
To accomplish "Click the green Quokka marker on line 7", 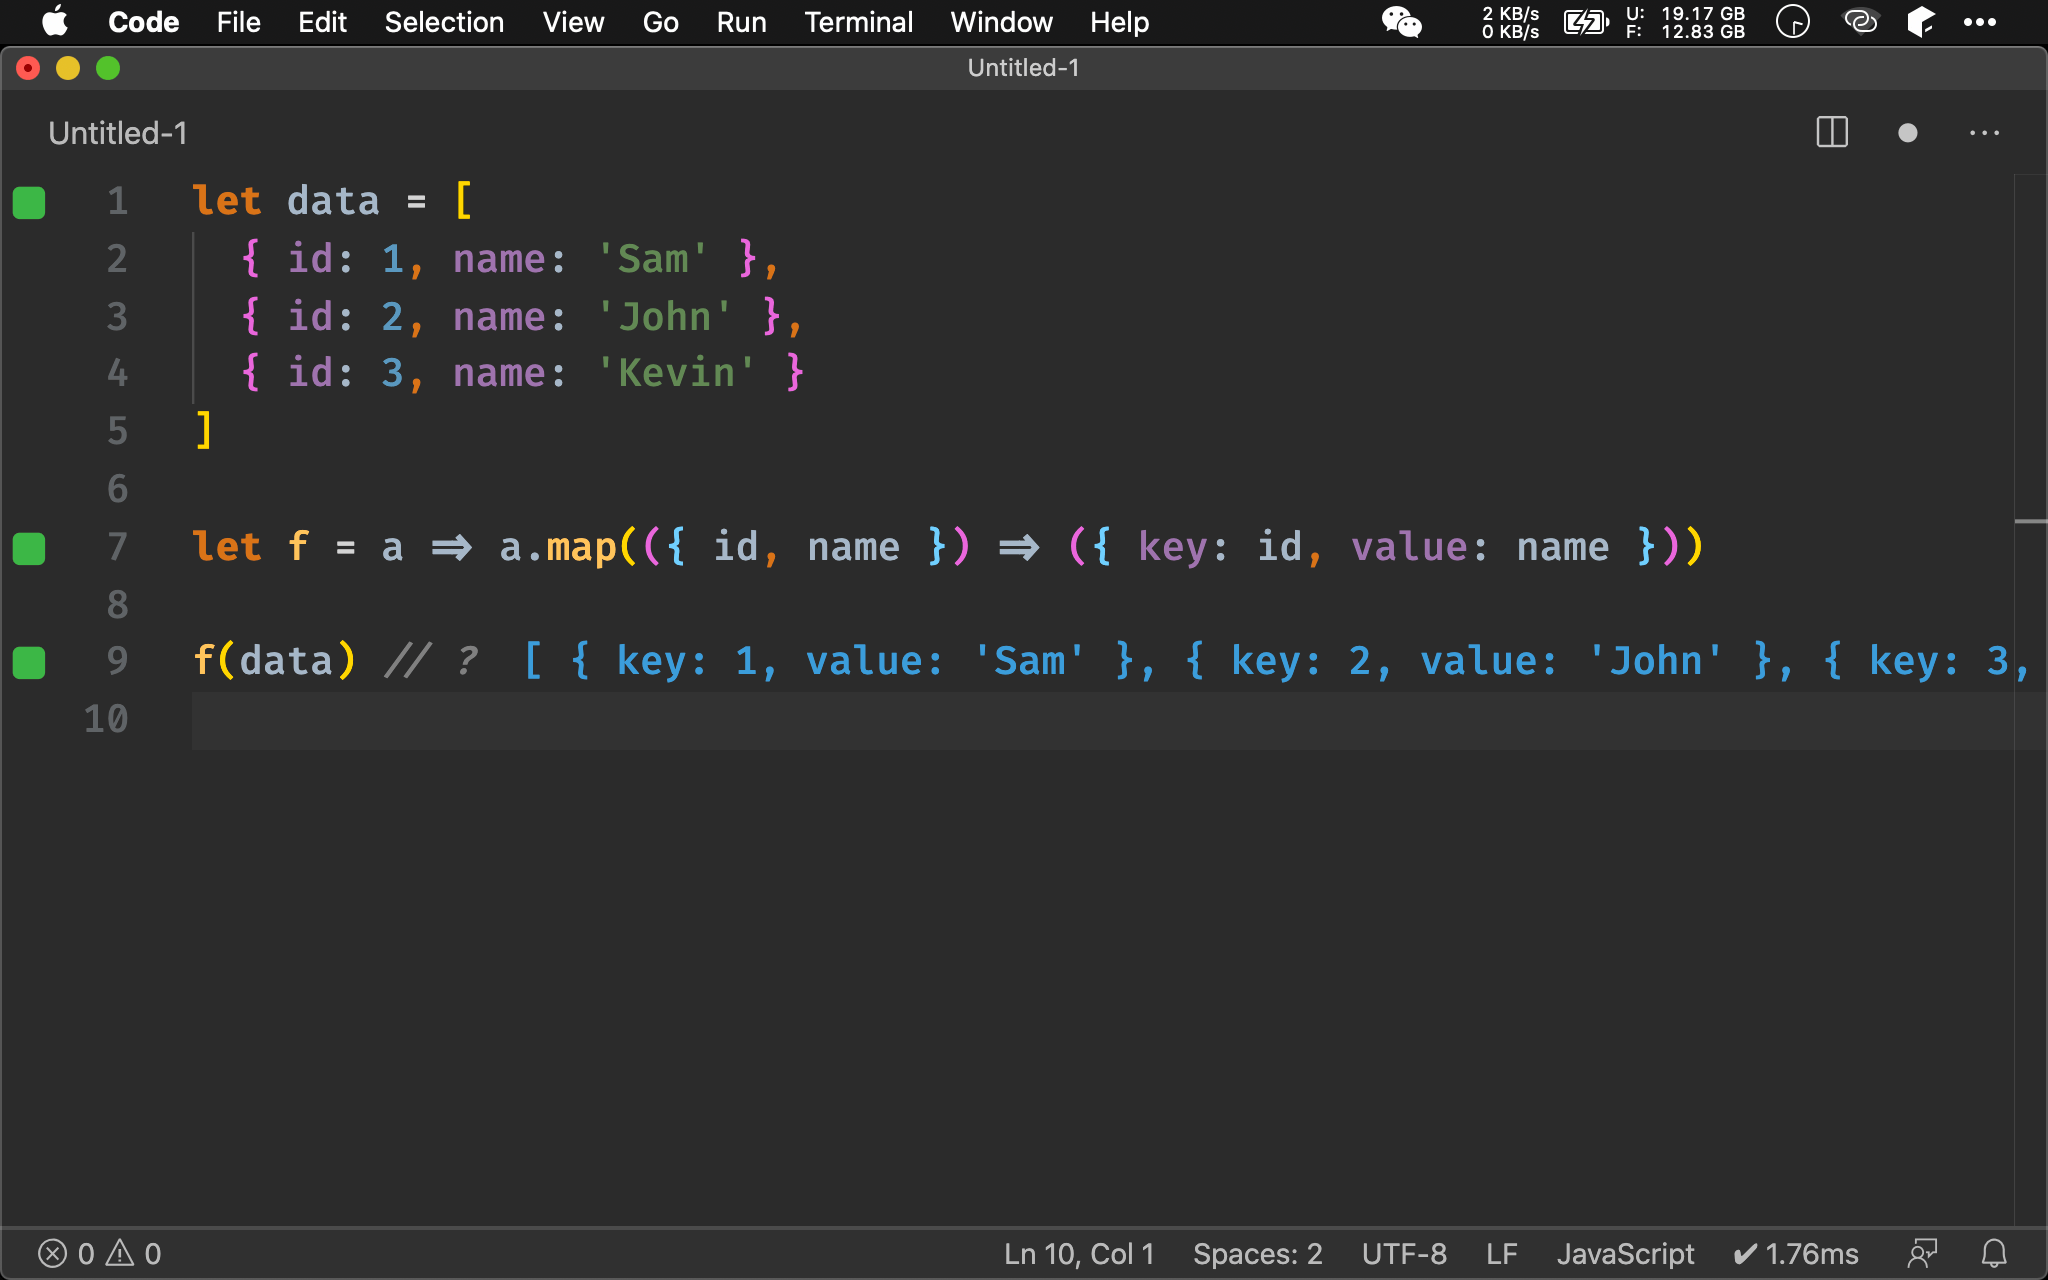I will pos(29,549).
